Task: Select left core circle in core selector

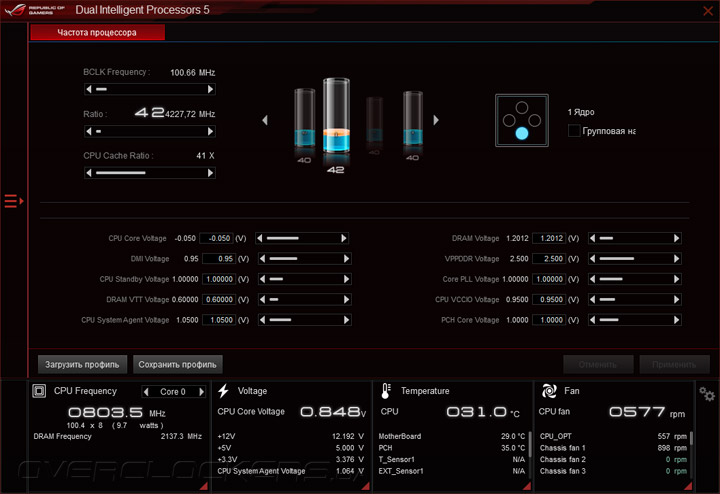Action: 509,120
